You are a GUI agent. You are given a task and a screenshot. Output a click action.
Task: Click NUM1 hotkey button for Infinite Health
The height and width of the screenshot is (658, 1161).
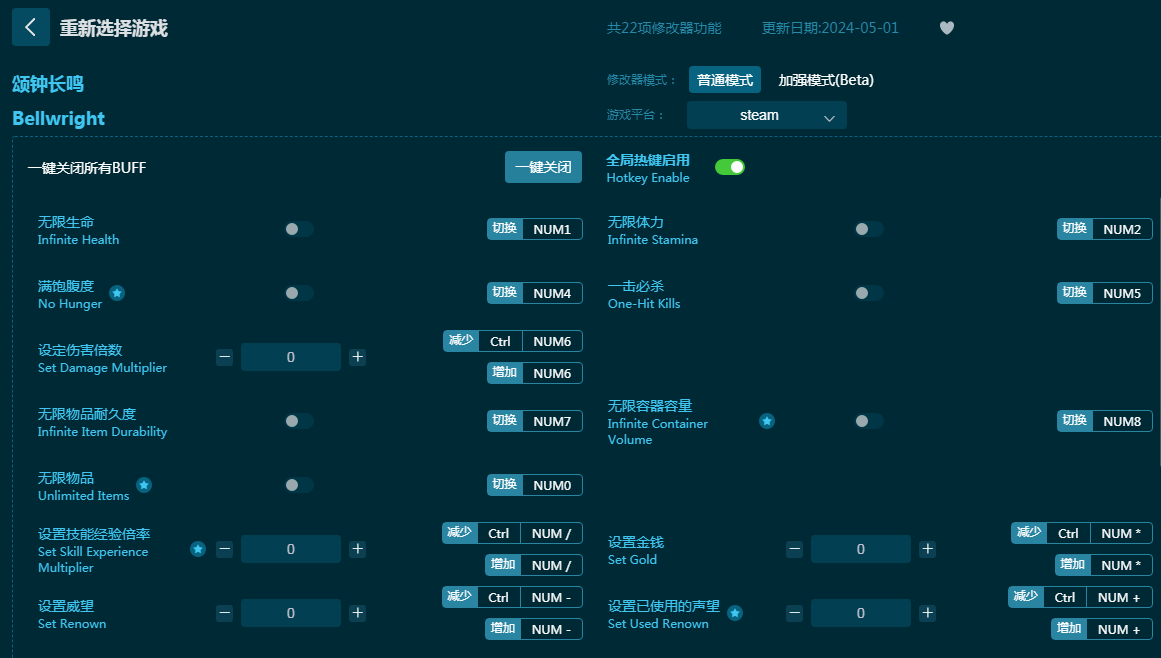click(x=535, y=229)
